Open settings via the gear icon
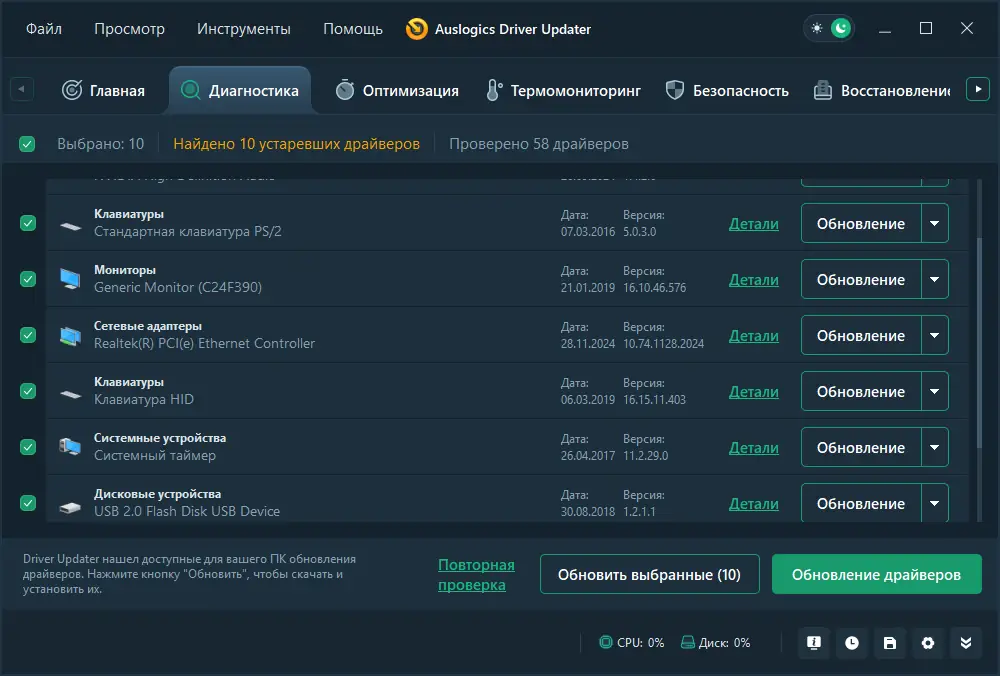The image size is (1000, 676). (928, 643)
